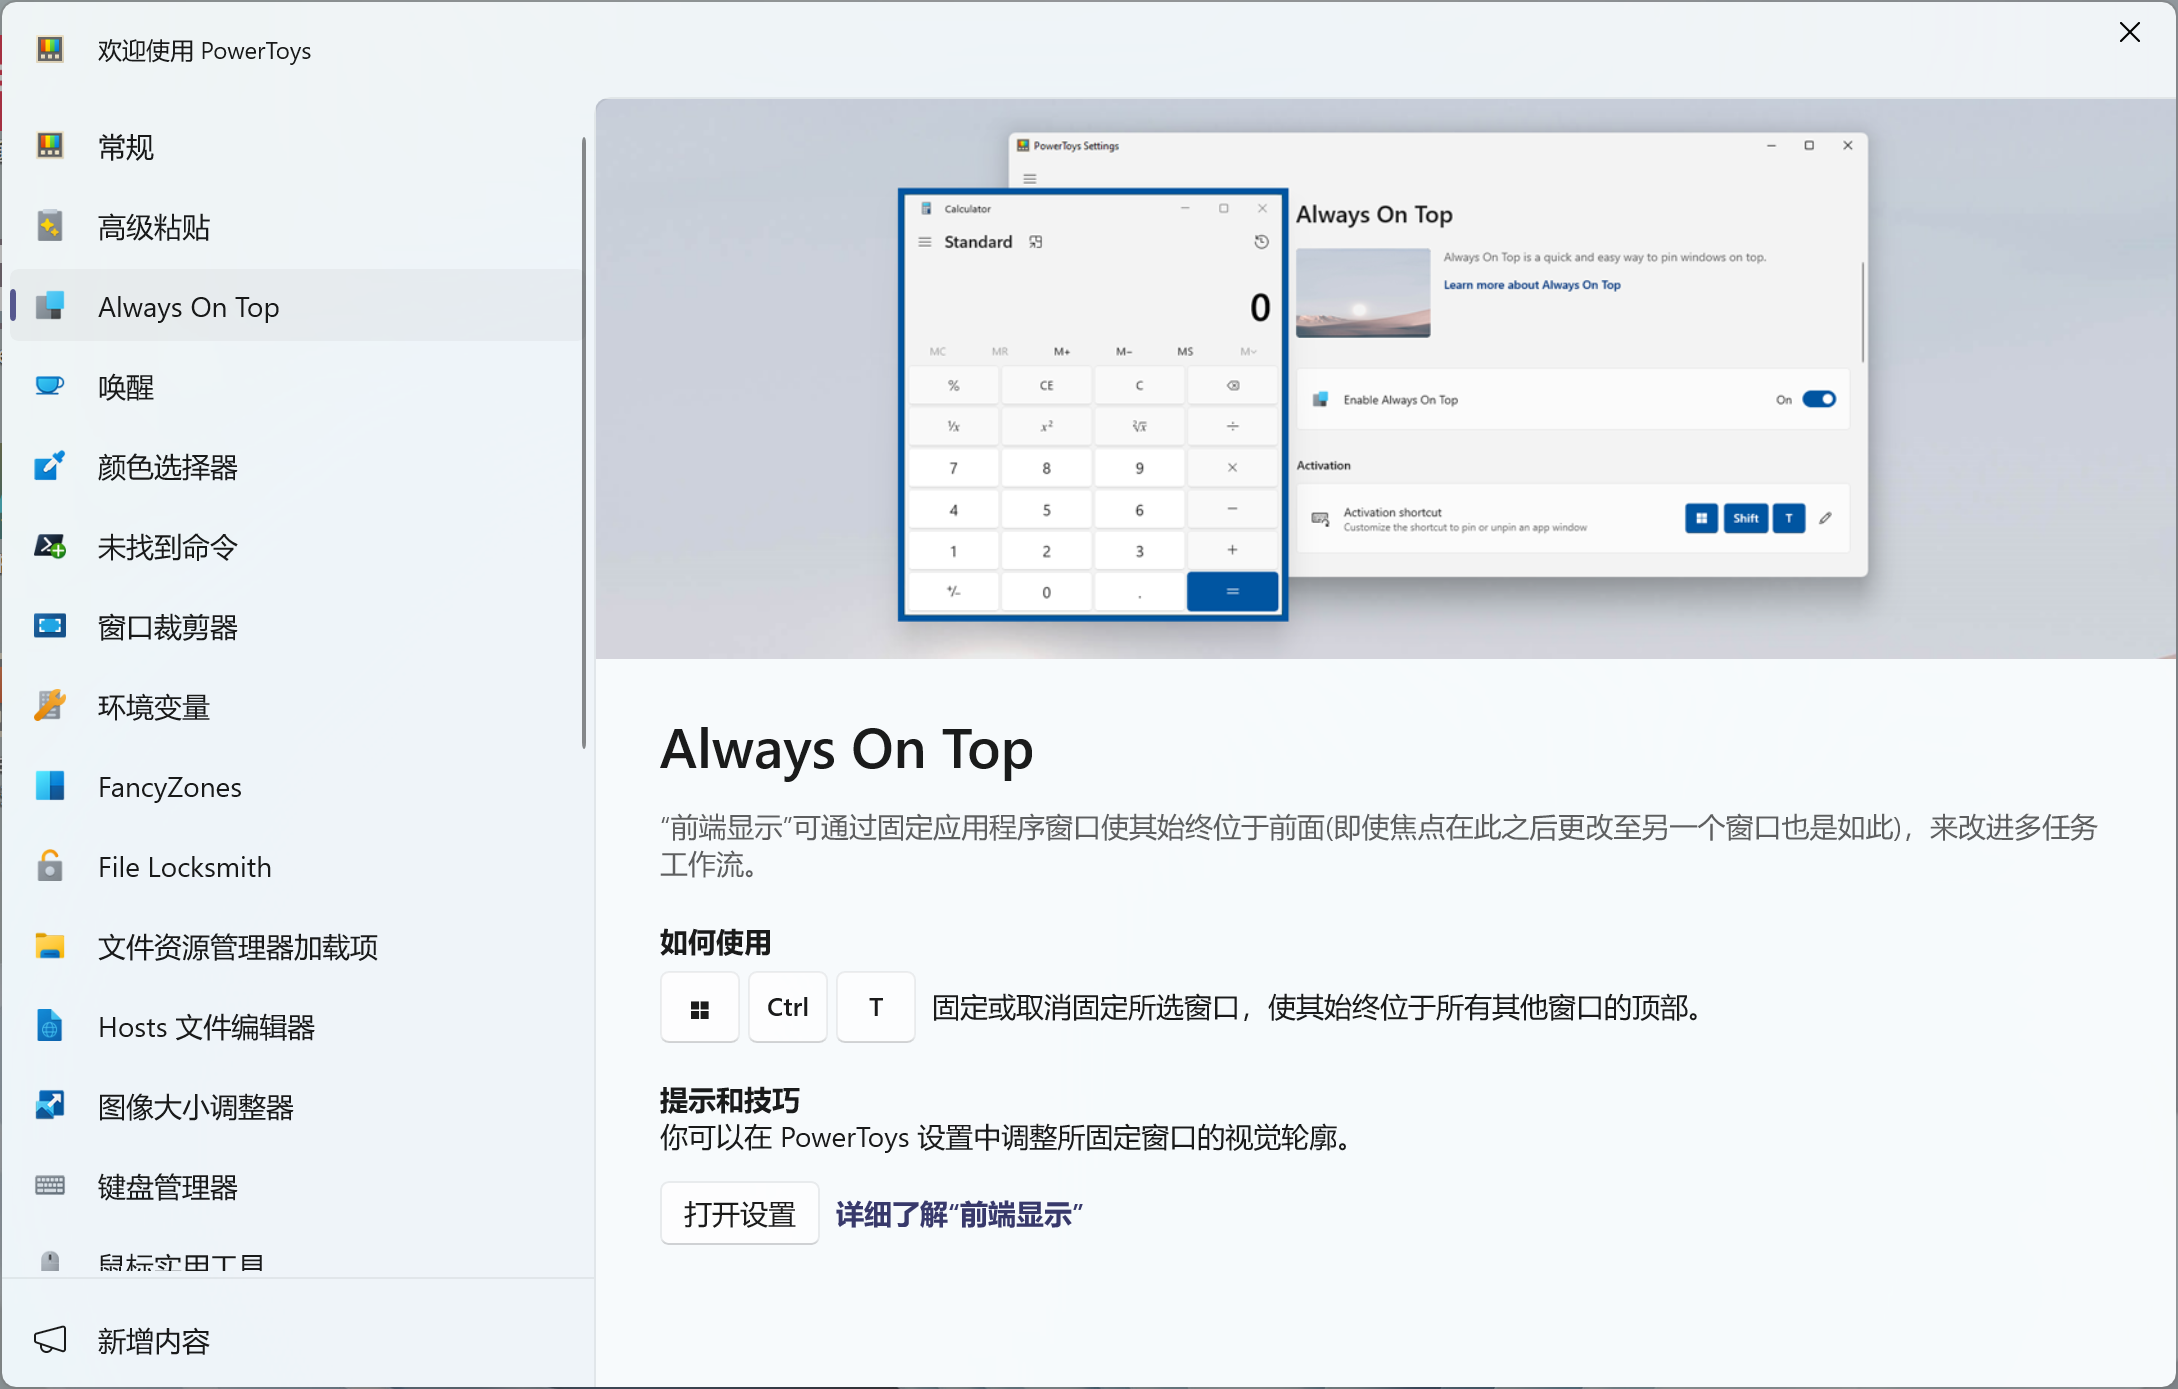This screenshot has width=2178, height=1389.
Task: Select 图像大小调整器 list entry
Action: (x=295, y=1107)
